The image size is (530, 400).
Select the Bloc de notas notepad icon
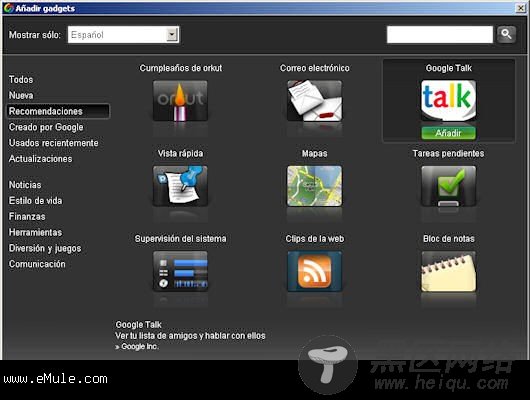pos(449,271)
